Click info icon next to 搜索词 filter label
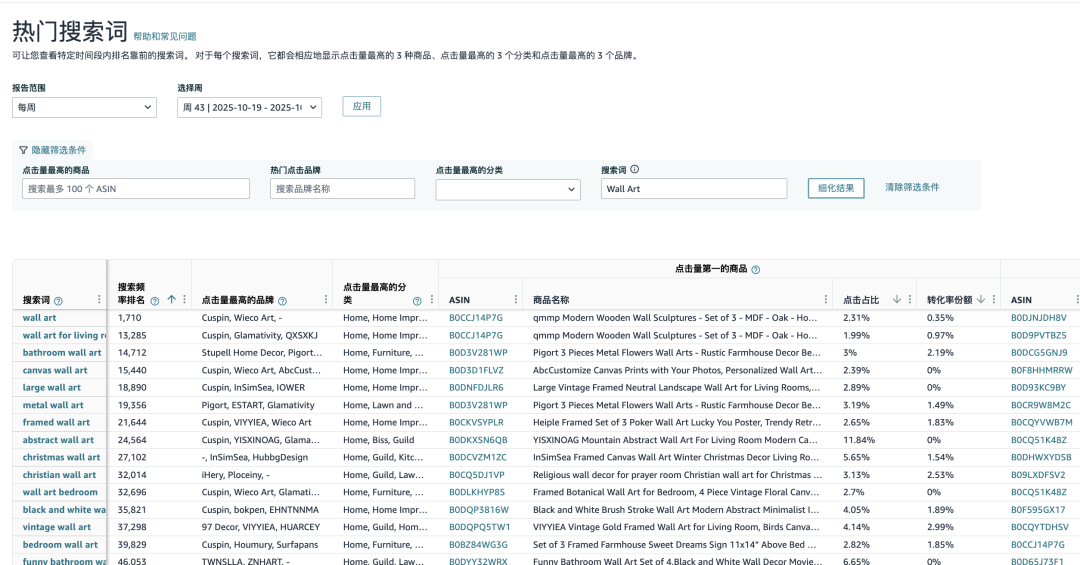1080x565 pixels. [x=634, y=169]
